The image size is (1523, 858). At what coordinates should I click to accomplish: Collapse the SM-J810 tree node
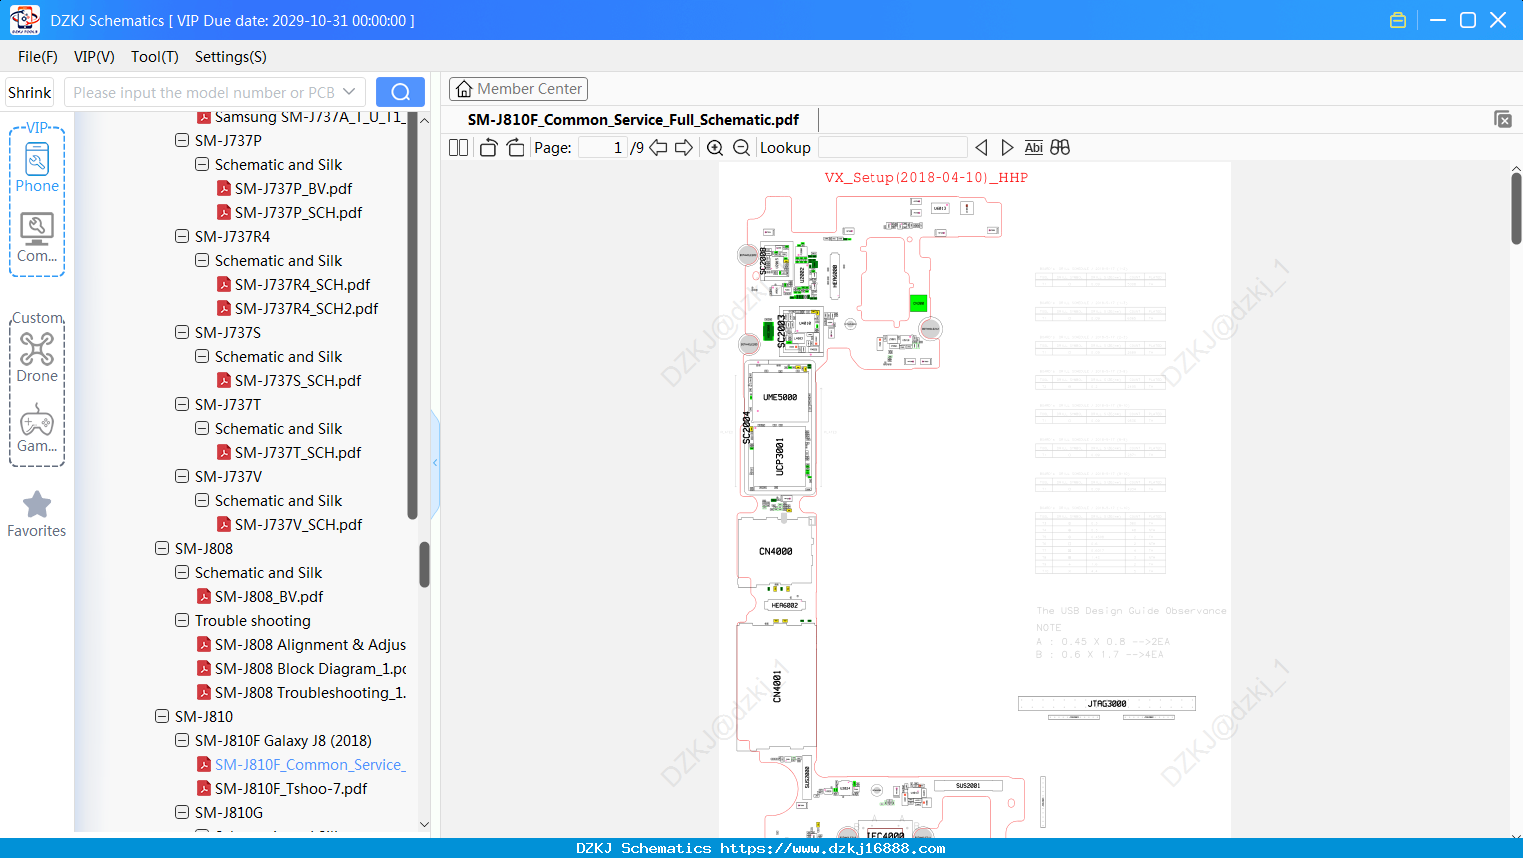pyautogui.click(x=162, y=717)
